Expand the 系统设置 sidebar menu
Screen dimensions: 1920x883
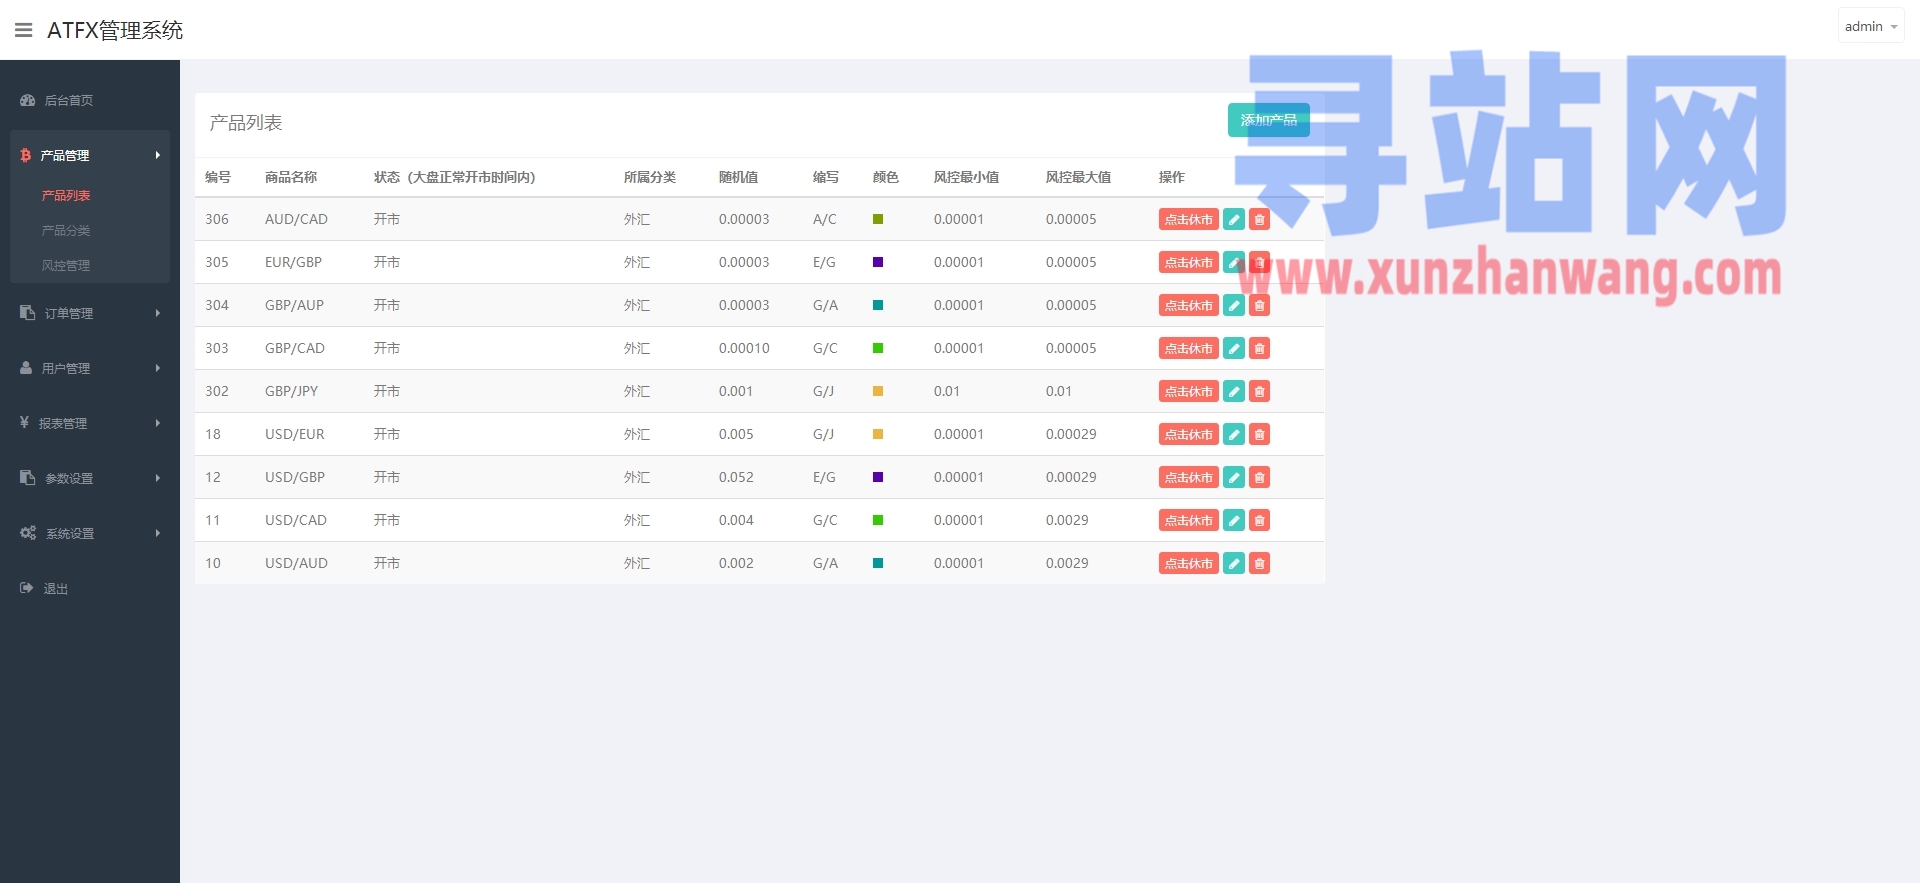point(90,533)
